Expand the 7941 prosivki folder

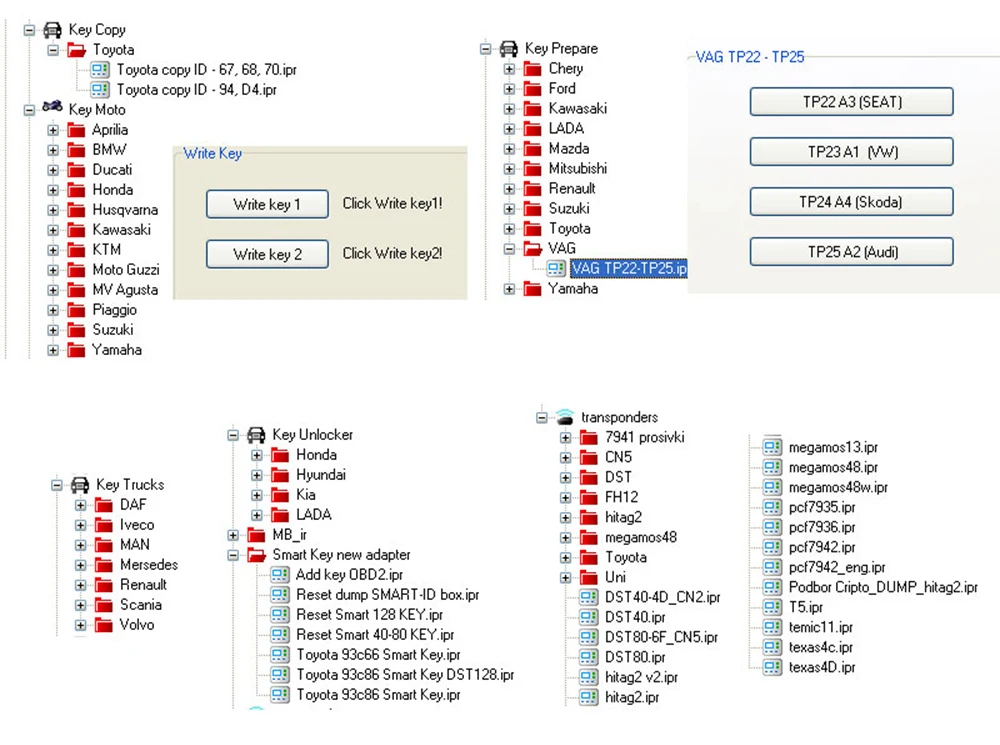(x=565, y=438)
